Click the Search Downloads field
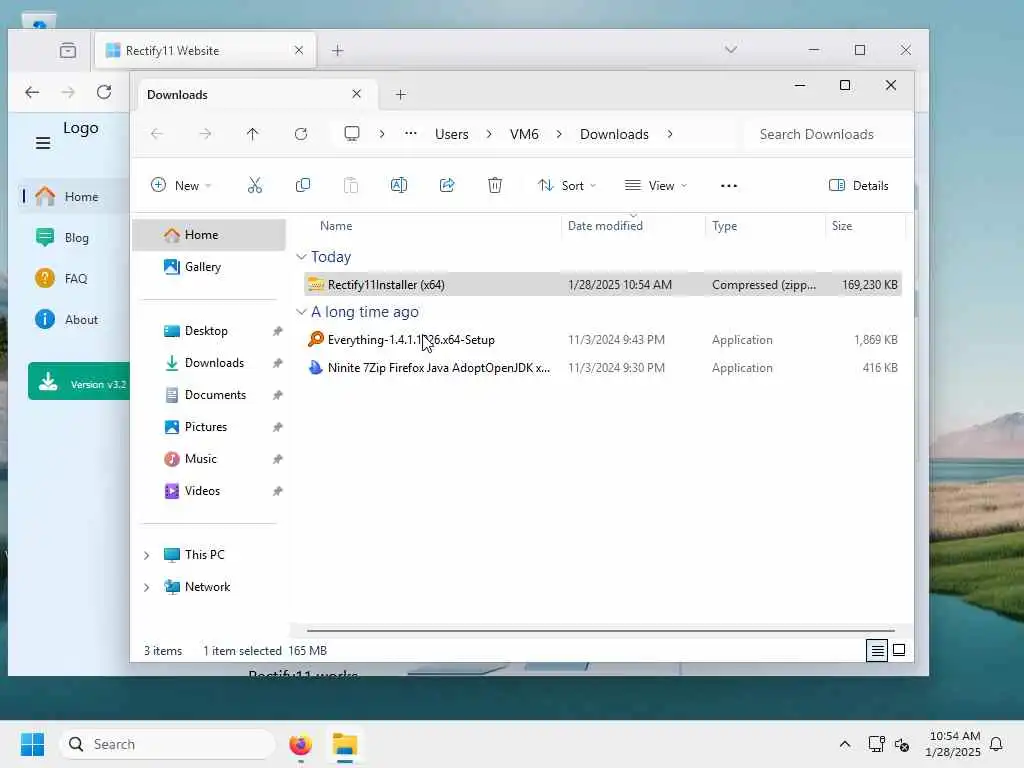The width and height of the screenshot is (1024, 768). [x=826, y=134]
